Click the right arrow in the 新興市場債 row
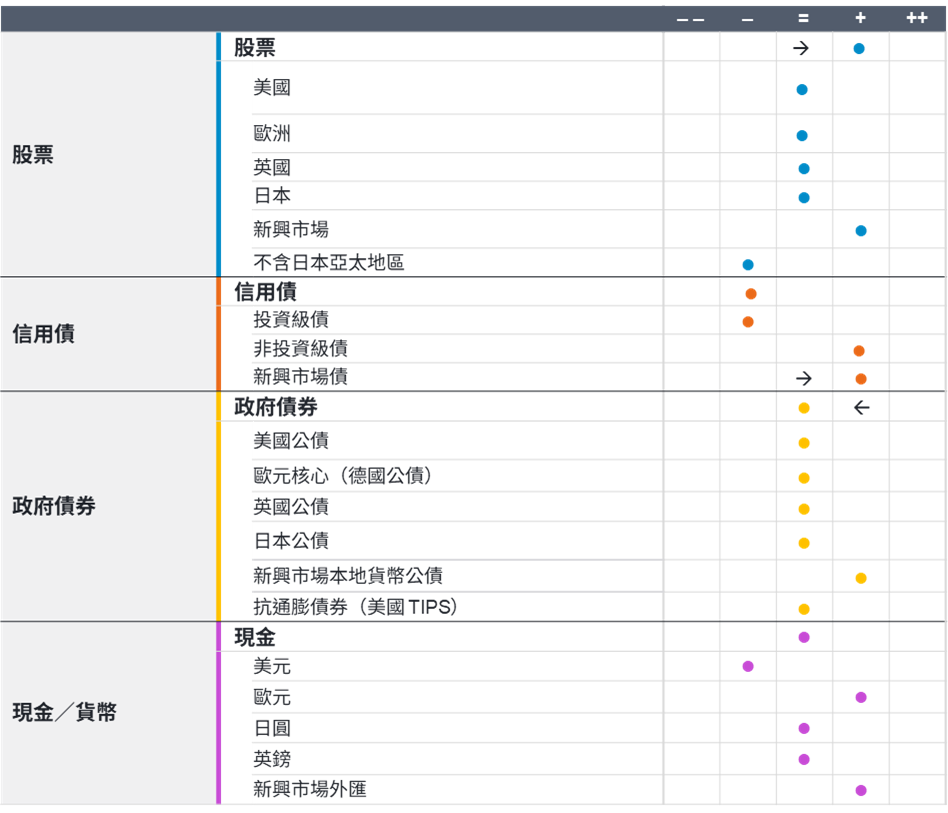This screenshot has height=813, width=948. [803, 379]
